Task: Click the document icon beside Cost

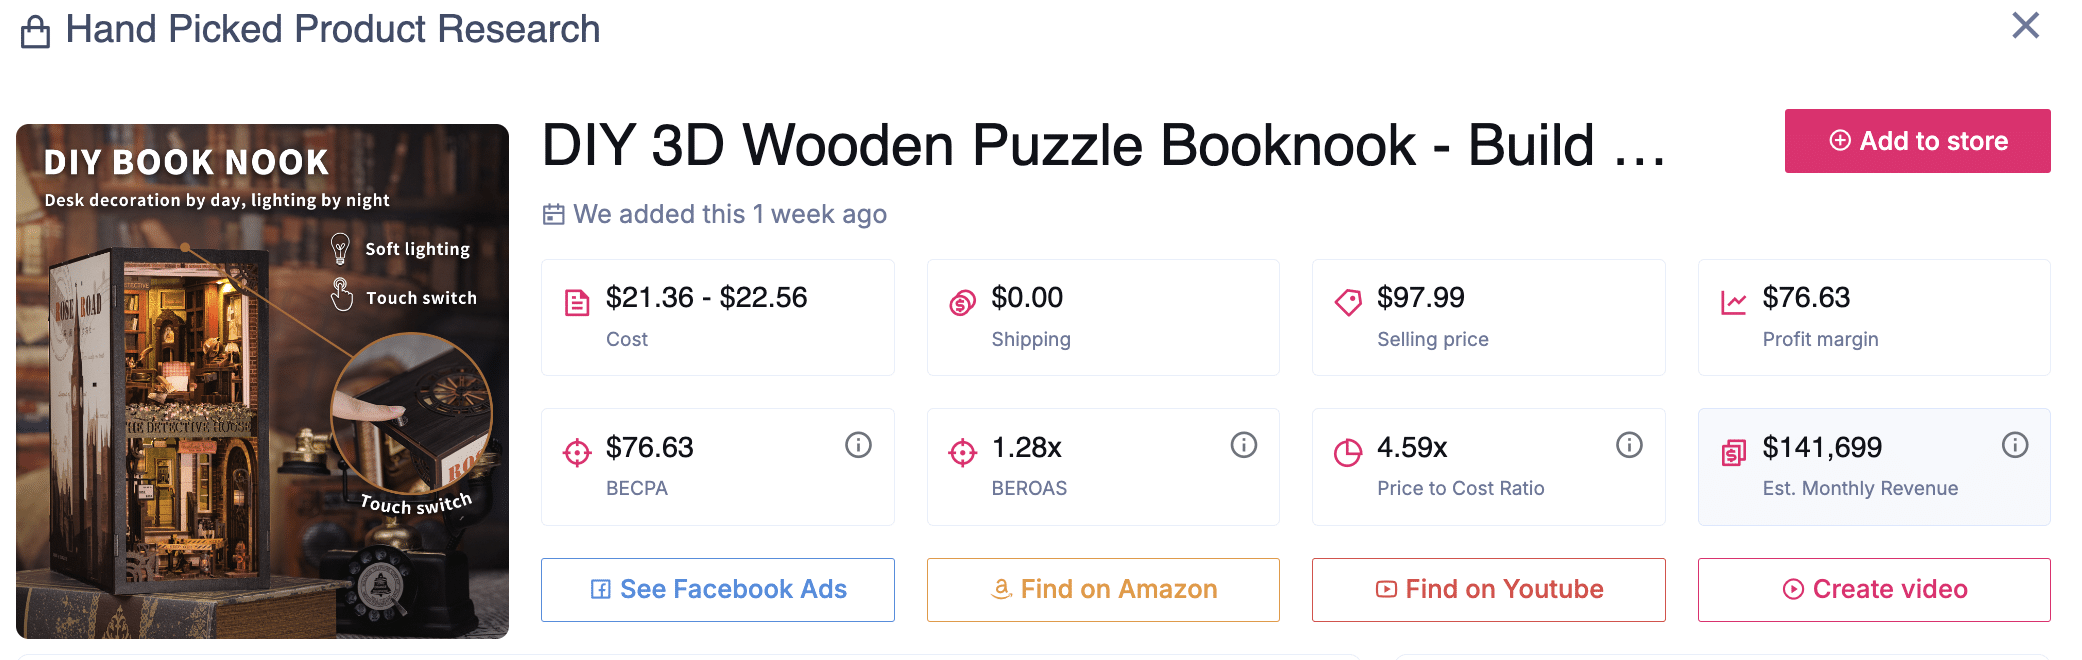Action: coord(577,301)
